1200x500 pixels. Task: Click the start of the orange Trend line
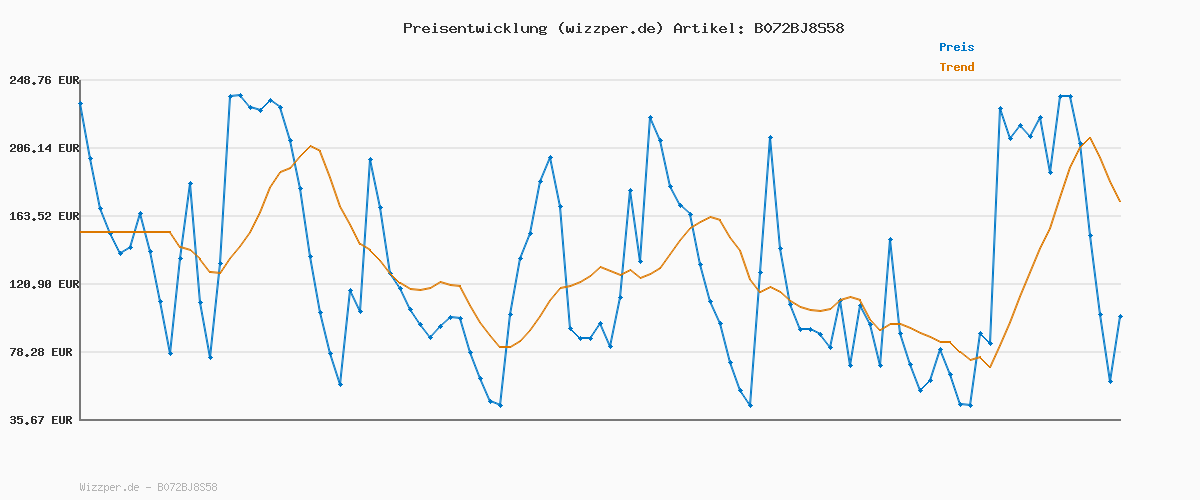[x=81, y=232]
